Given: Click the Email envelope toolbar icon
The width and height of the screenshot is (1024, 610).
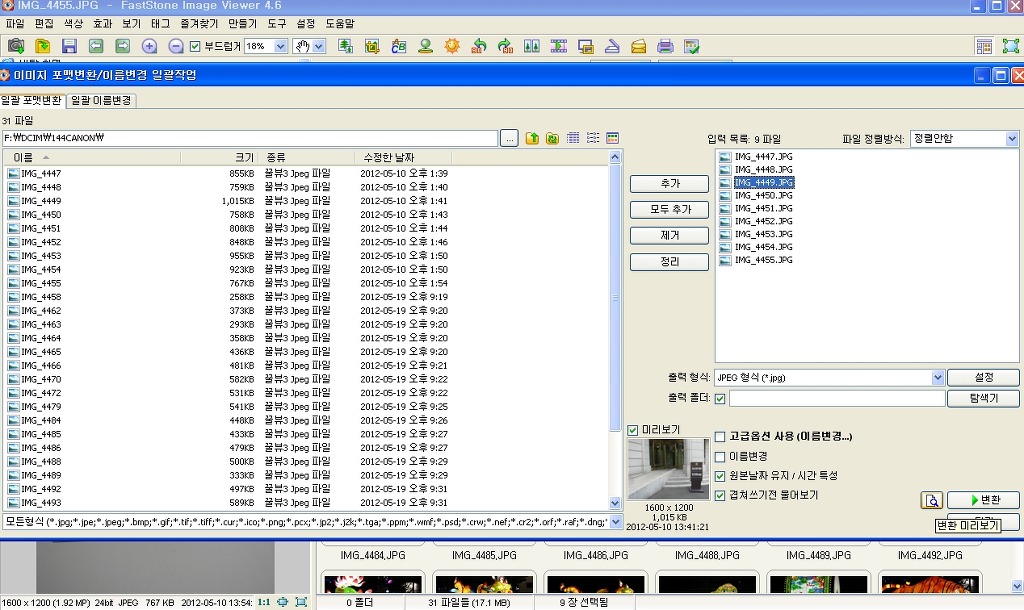Looking at the screenshot, I should pyautogui.click(x=639, y=46).
